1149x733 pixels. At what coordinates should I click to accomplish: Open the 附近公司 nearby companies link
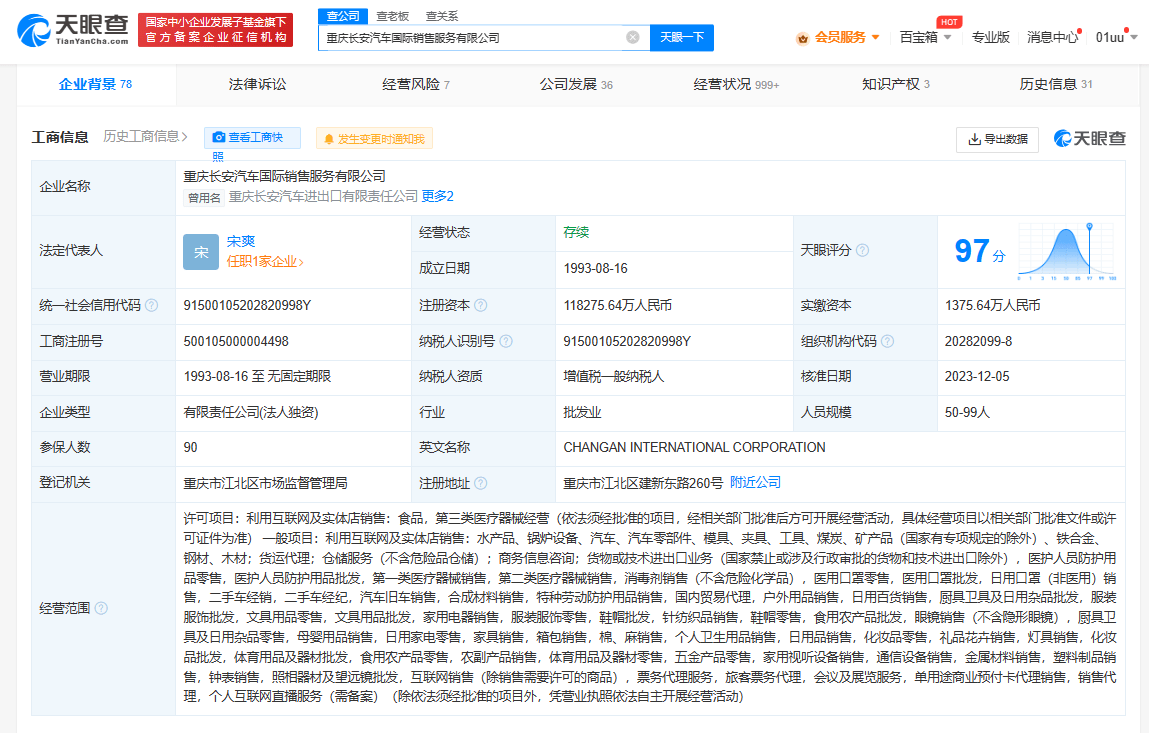(755, 482)
